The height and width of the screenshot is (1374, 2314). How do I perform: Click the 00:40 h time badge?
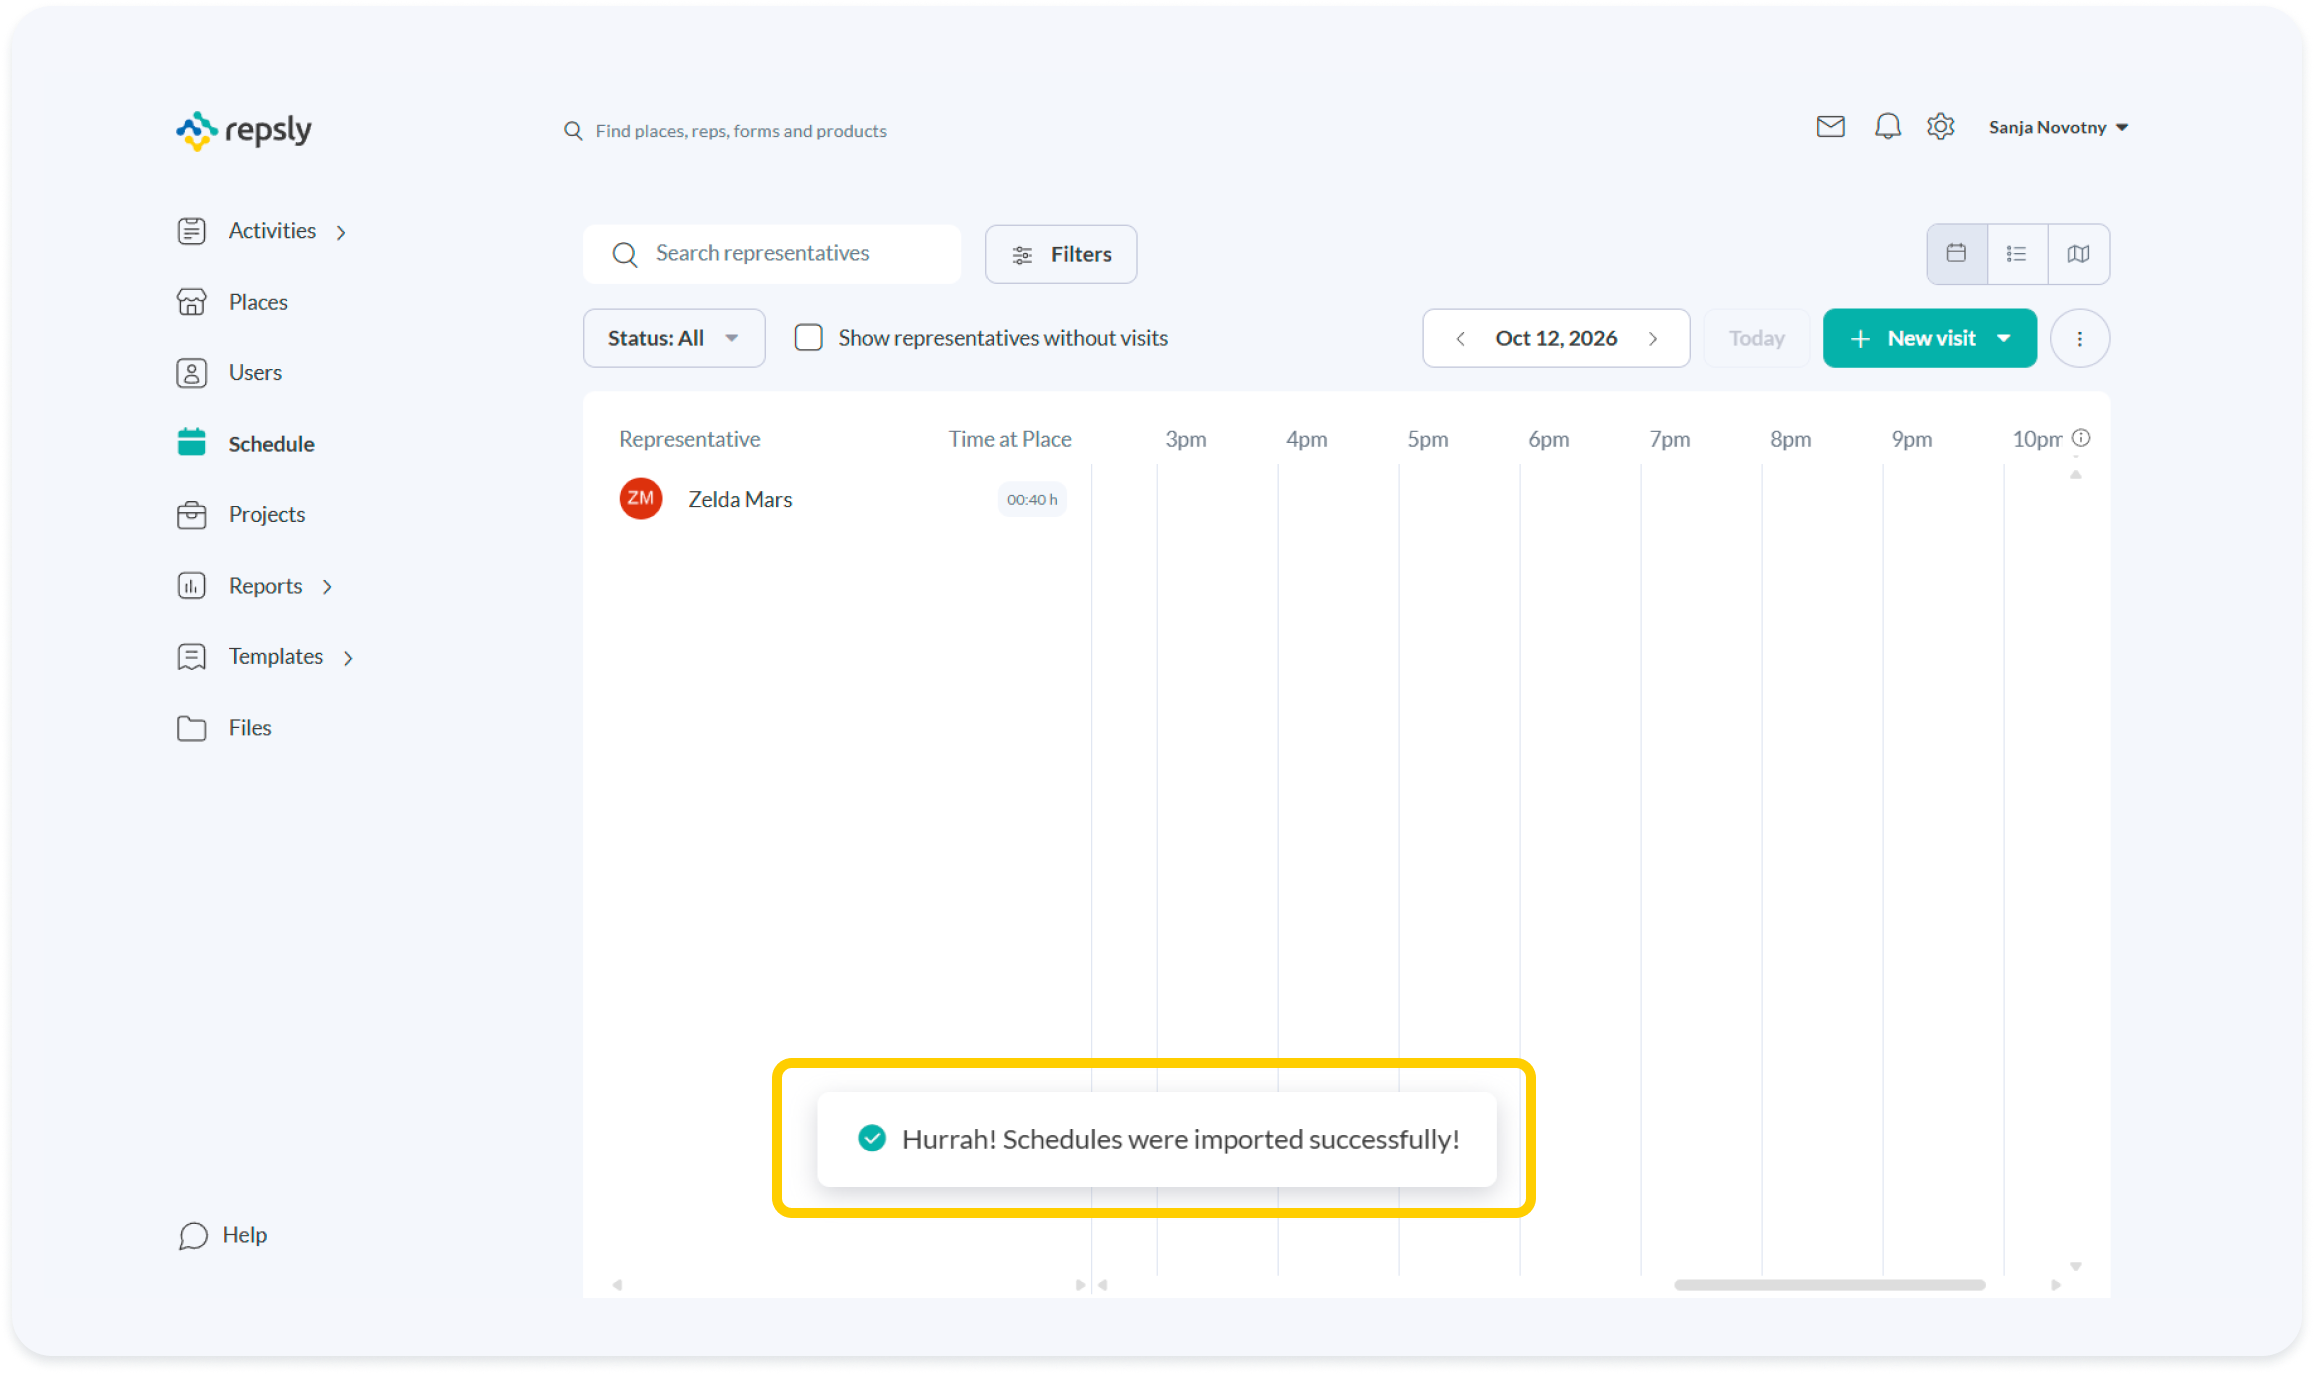tap(1032, 499)
